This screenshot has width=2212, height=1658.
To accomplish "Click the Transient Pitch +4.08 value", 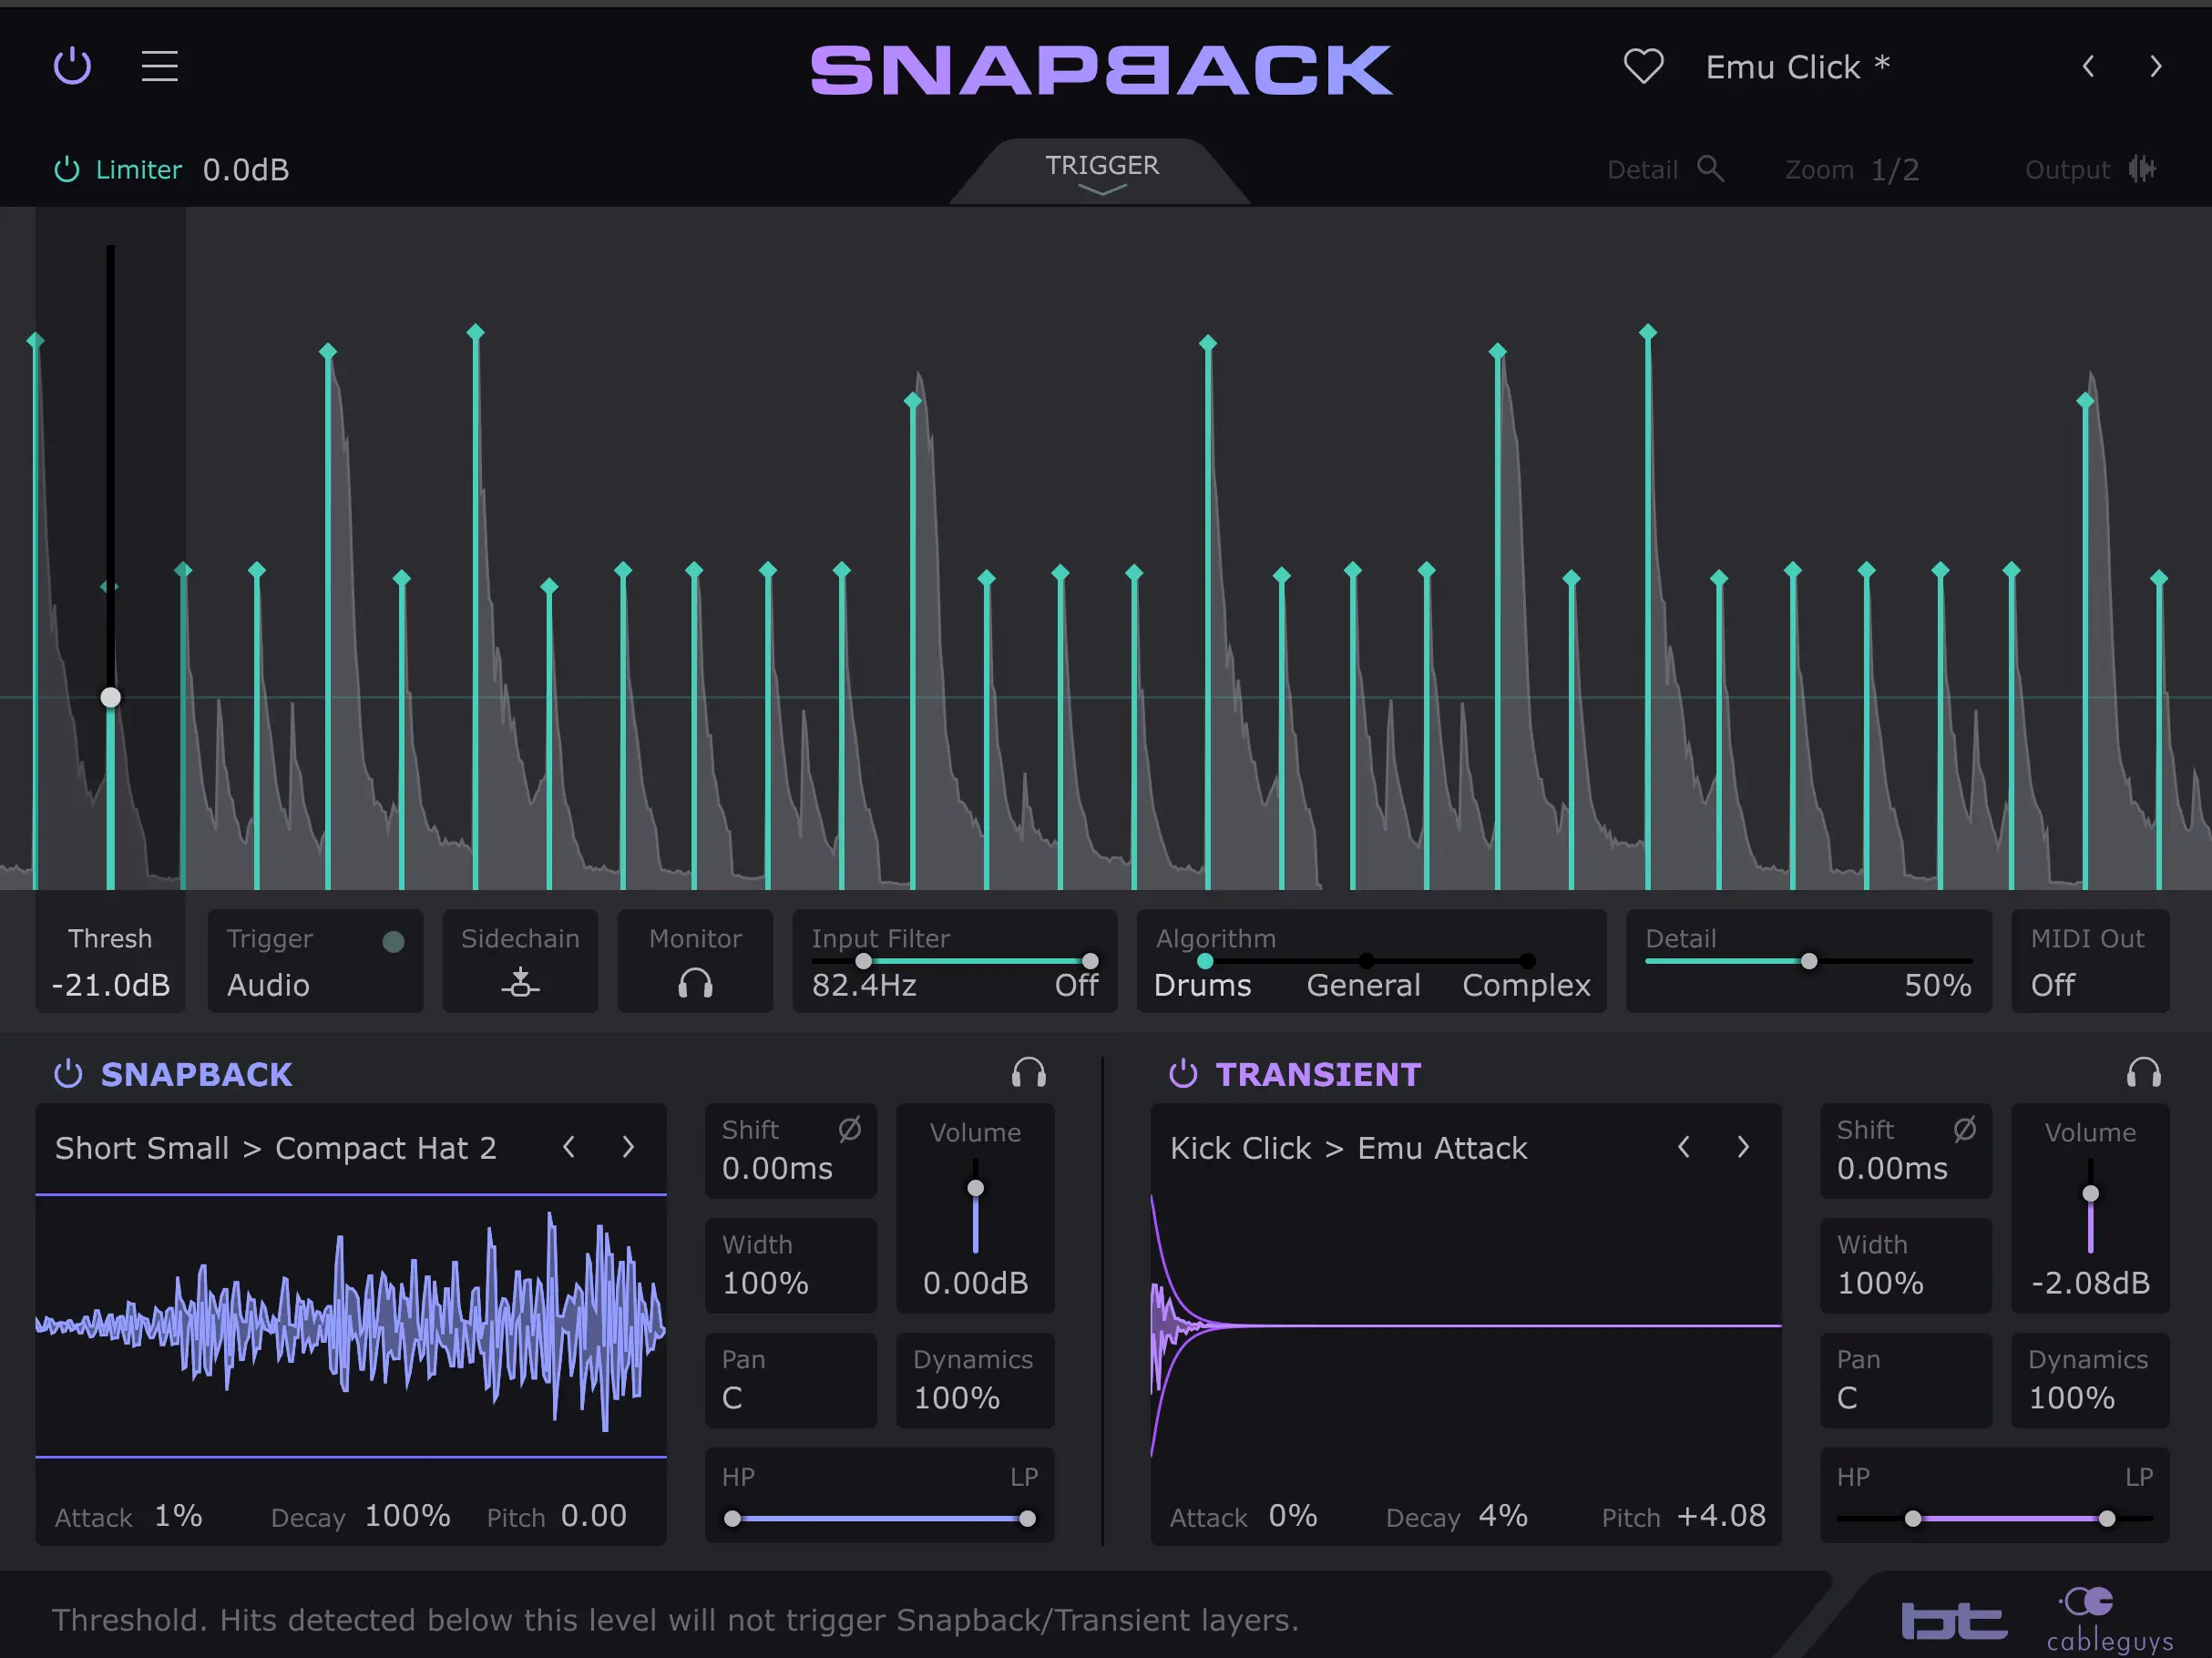I will click(x=1721, y=1516).
